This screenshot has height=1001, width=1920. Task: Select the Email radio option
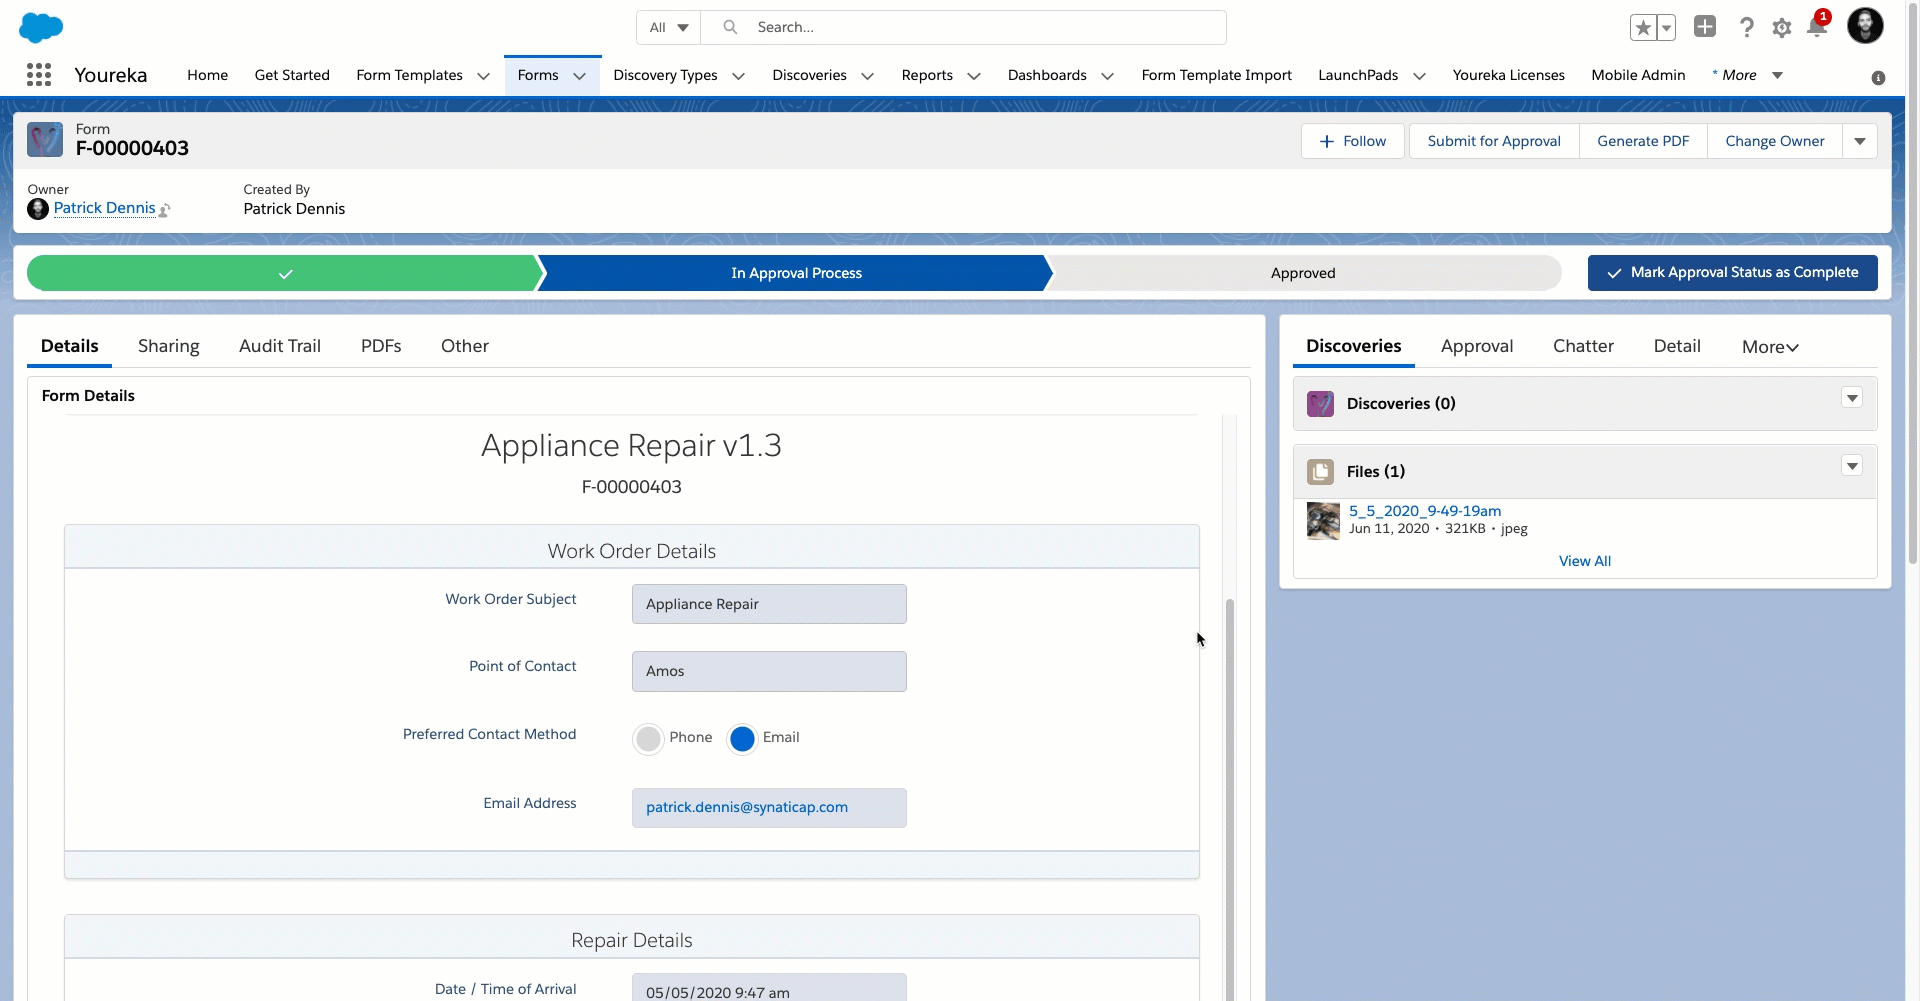(x=742, y=739)
